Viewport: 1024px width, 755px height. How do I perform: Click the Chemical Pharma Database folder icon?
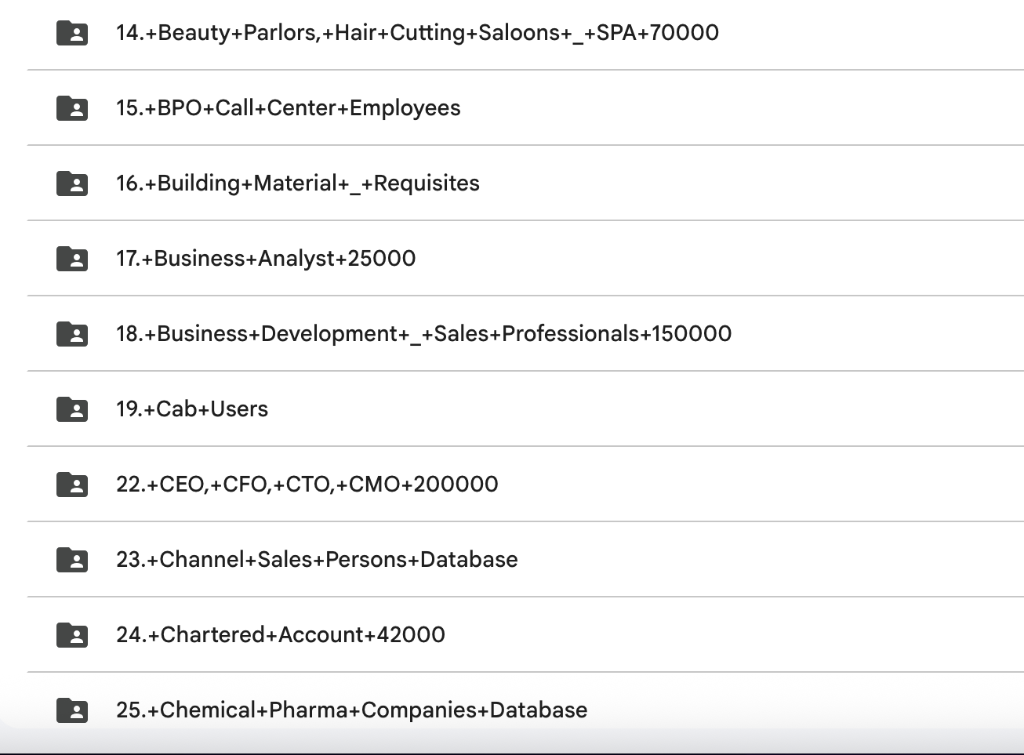(72, 710)
